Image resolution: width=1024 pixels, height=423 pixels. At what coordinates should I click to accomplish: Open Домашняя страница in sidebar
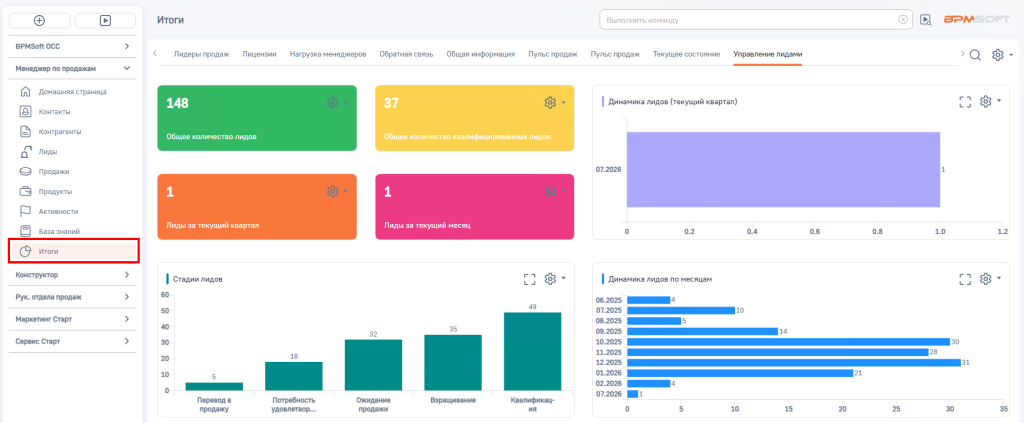point(72,91)
